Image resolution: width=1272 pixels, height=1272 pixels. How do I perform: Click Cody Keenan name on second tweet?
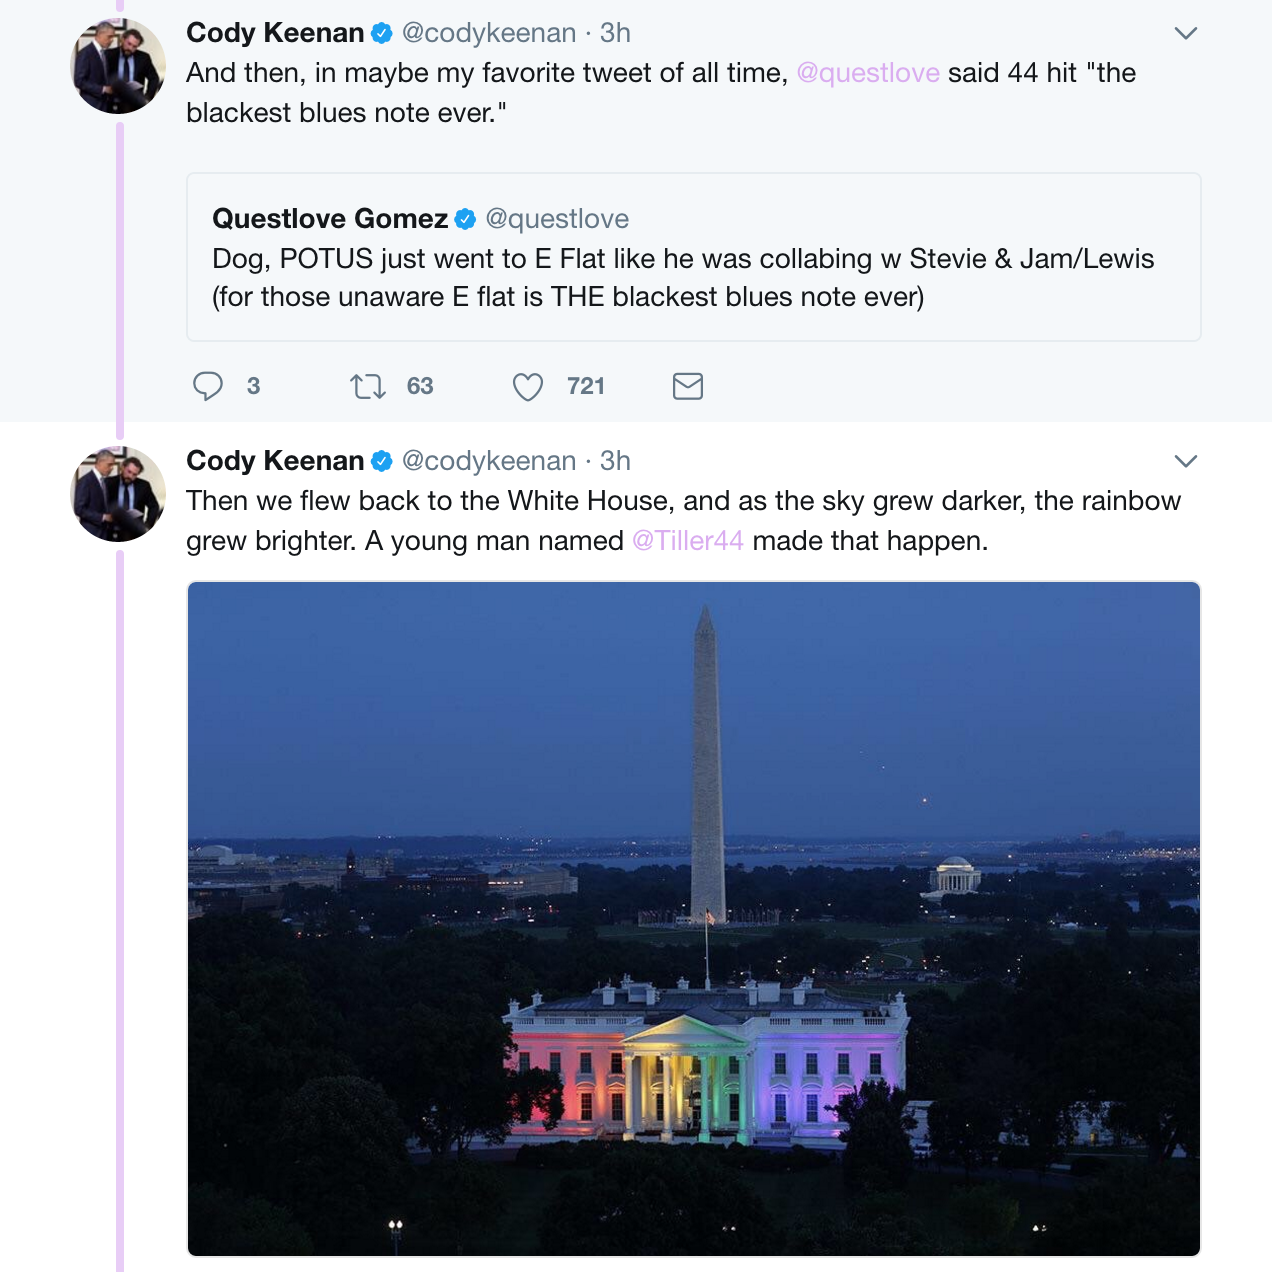coord(275,461)
